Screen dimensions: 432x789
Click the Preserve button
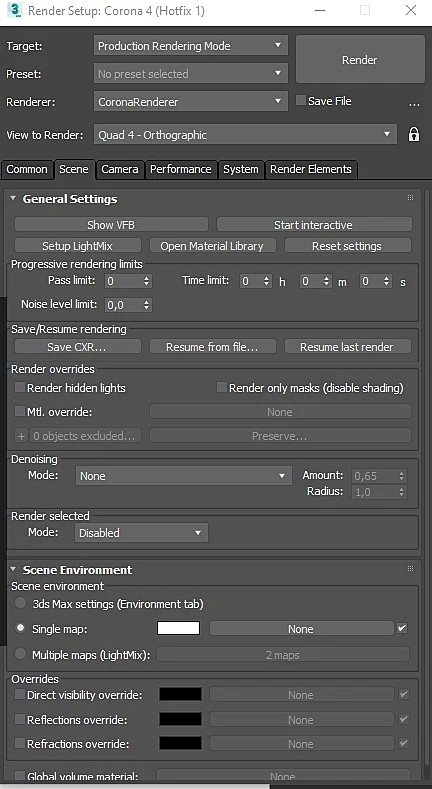pyautogui.click(x=280, y=436)
